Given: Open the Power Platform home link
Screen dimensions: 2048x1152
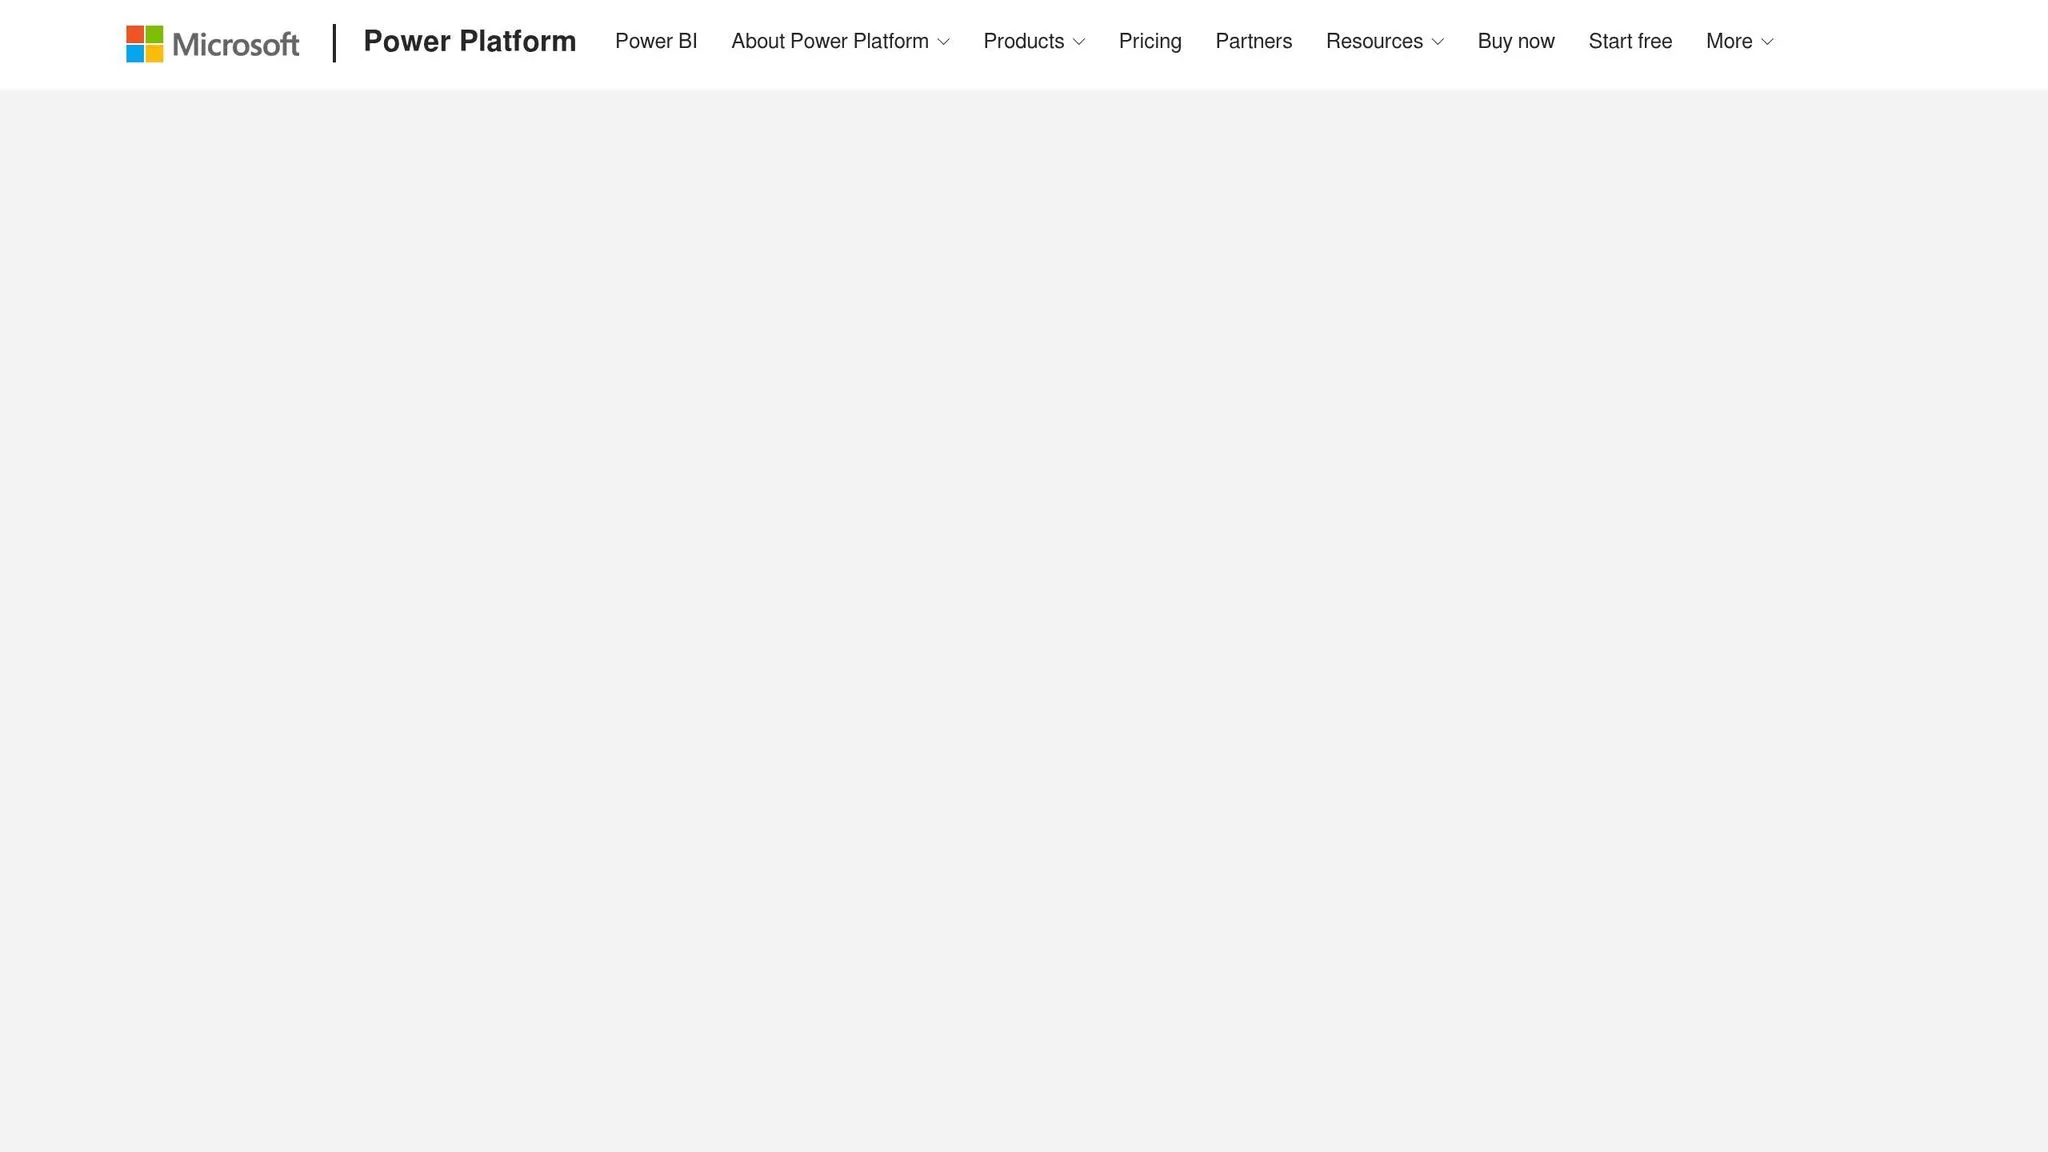Looking at the screenshot, I should tap(470, 41).
